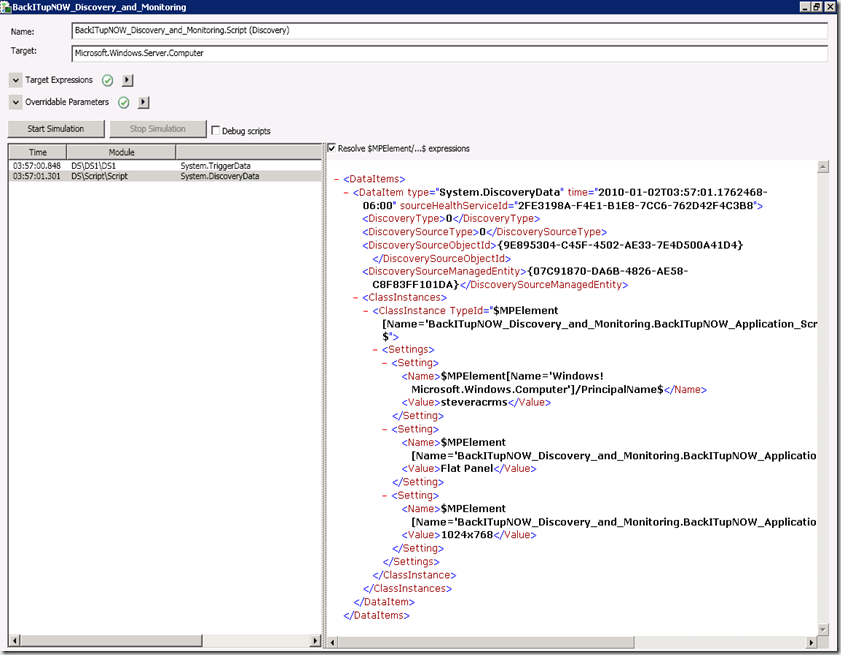Expand the Target Expressions section
This screenshot has height=655, width=841.
[16, 80]
